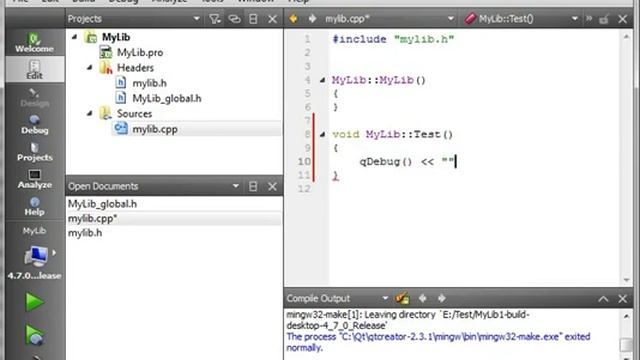640x360 pixels.
Task: Click the green Run button
Action: coord(34,302)
